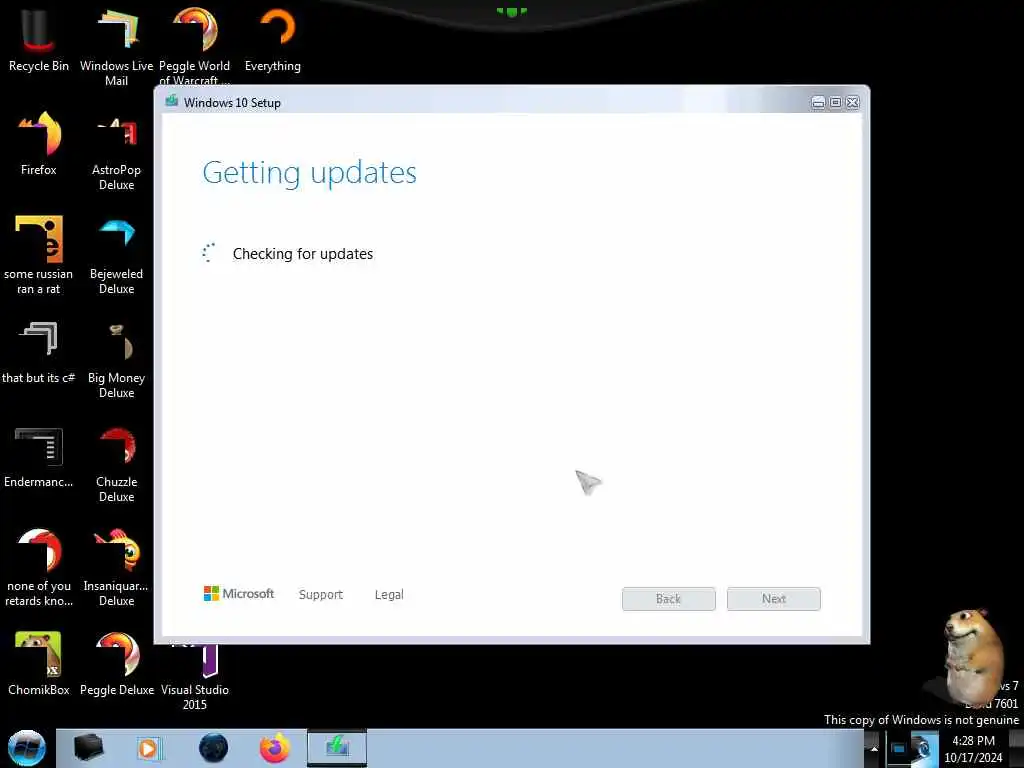Viewport: 1024px width, 768px height.
Task: Open the dark globe taskbar icon
Action: click(x=214, y=748)
